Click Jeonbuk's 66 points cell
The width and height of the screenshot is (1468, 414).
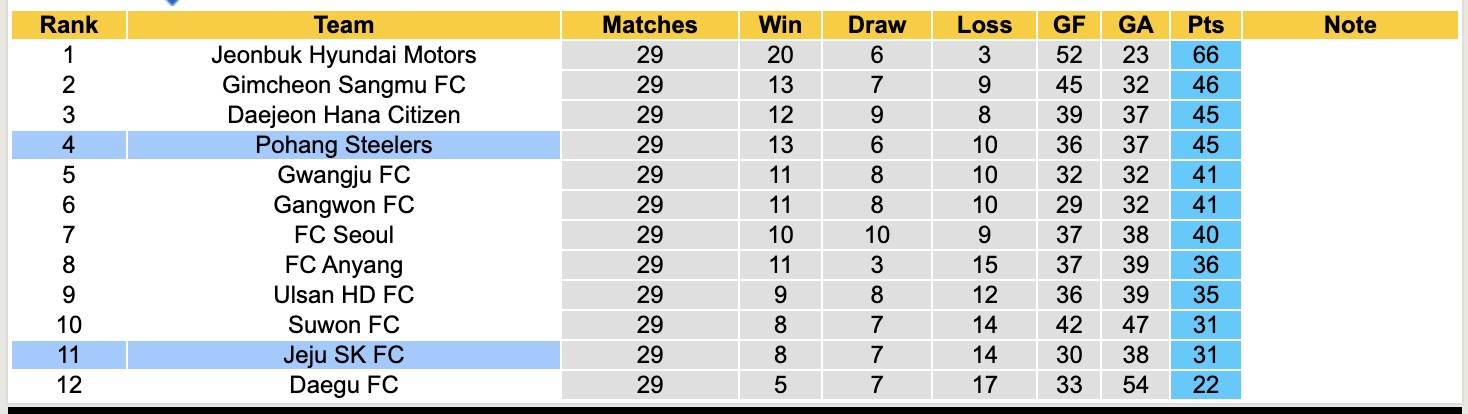1206,55
